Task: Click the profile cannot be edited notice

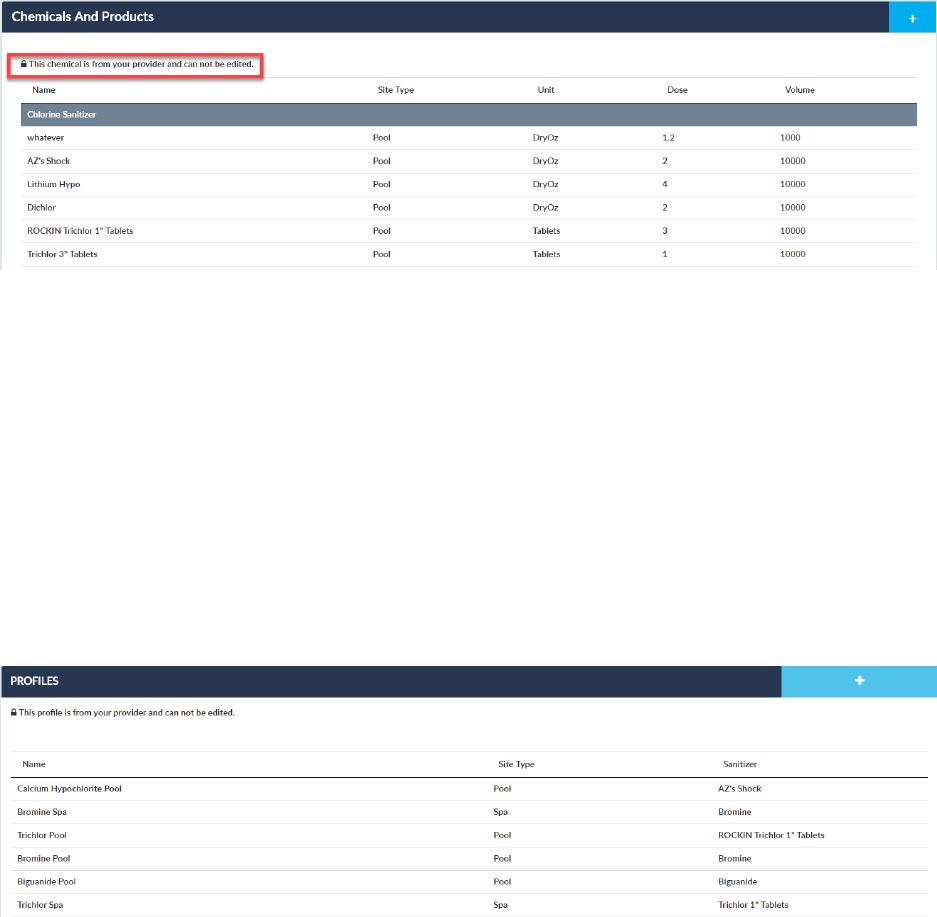Action: [127, 713]
